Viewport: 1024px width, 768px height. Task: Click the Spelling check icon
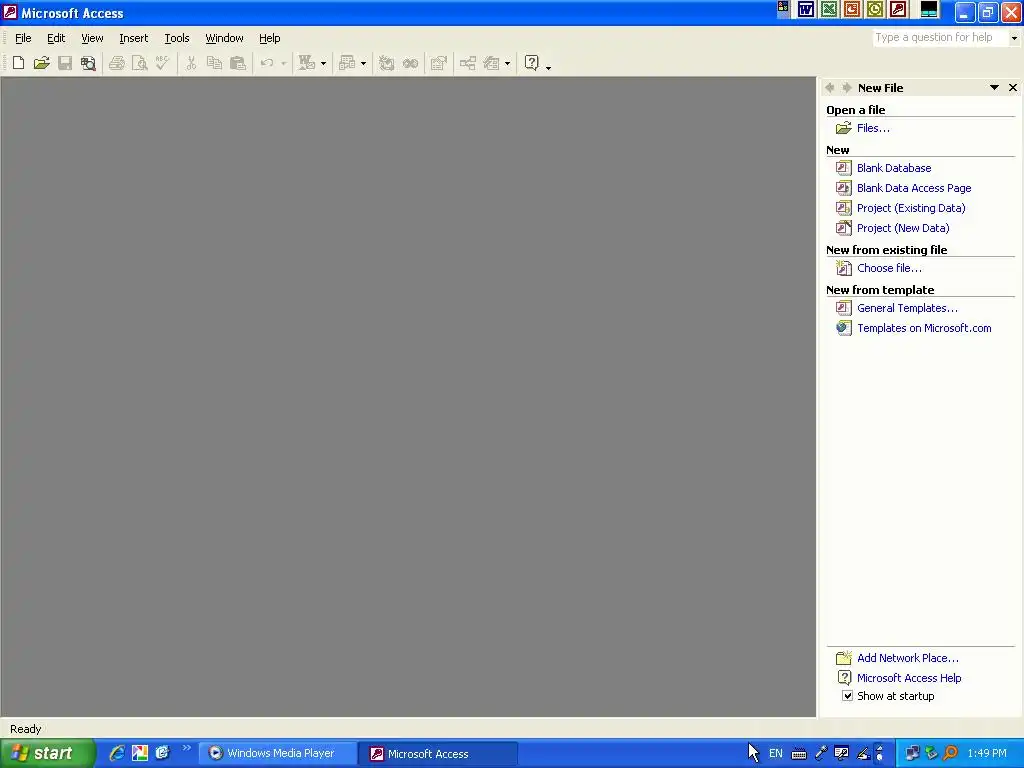tap(163, 63)
